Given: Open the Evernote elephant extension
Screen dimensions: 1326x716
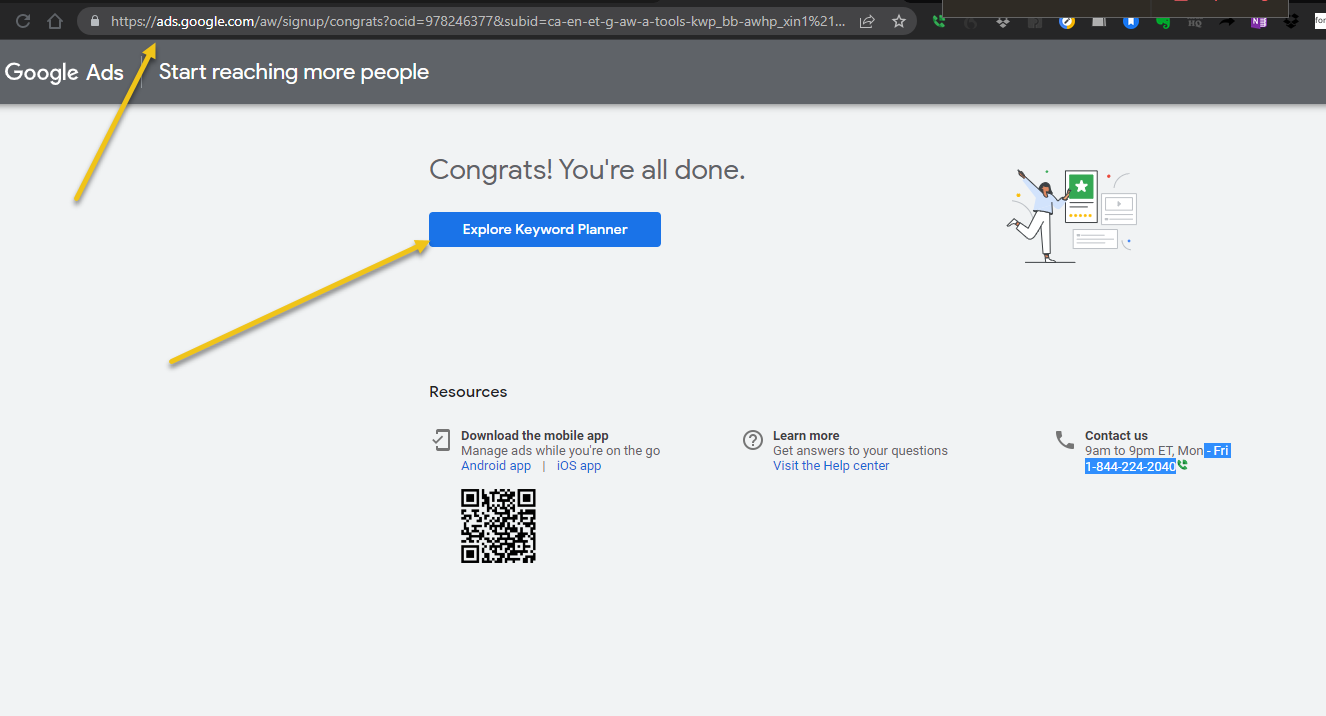Looking at the screenshot, I should pos(1163,21).
